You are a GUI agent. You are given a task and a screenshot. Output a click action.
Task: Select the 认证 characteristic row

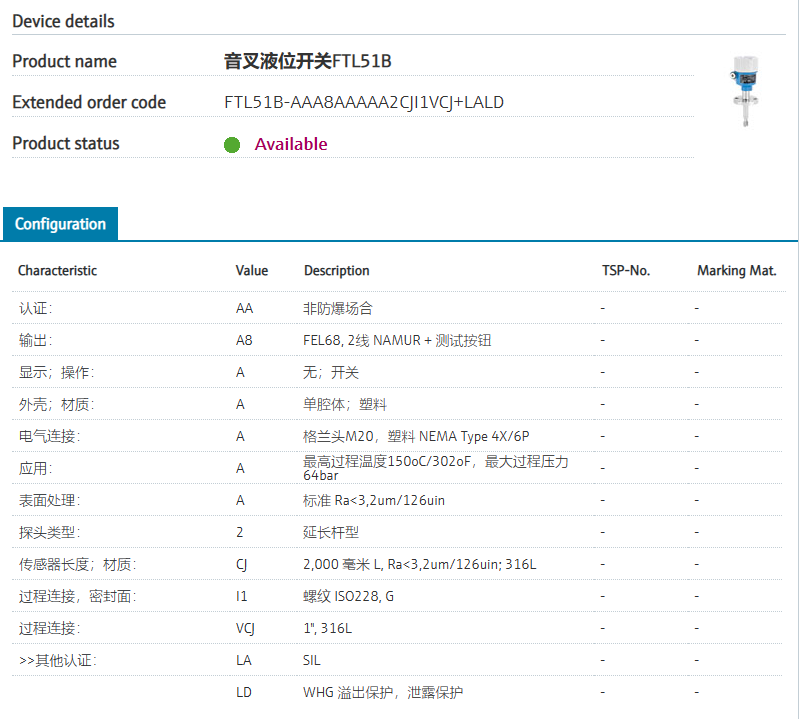(35, 308)
